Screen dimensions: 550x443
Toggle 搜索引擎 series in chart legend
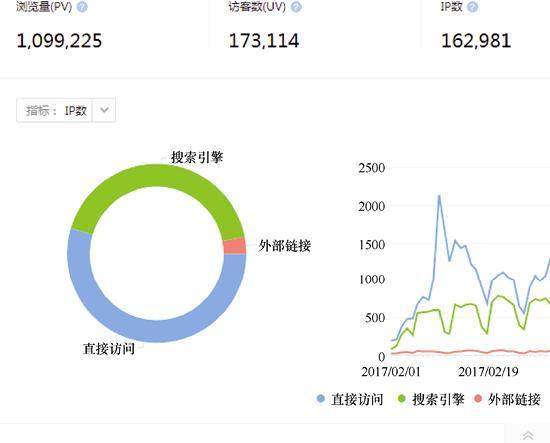click(431, 399)
